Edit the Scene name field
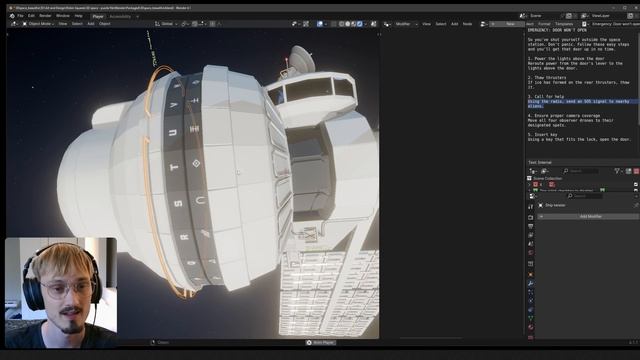The height and width of the screenshot is (360, 640). pyautogui.click(x=546, y=16)
